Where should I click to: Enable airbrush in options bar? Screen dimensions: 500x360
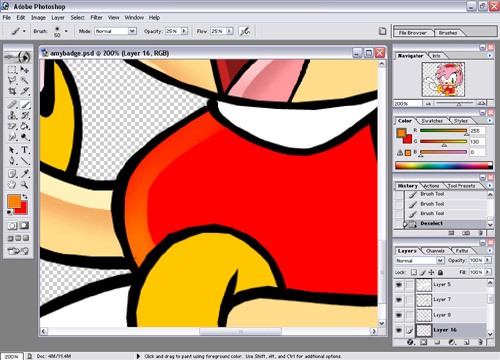tap(245, 31)
